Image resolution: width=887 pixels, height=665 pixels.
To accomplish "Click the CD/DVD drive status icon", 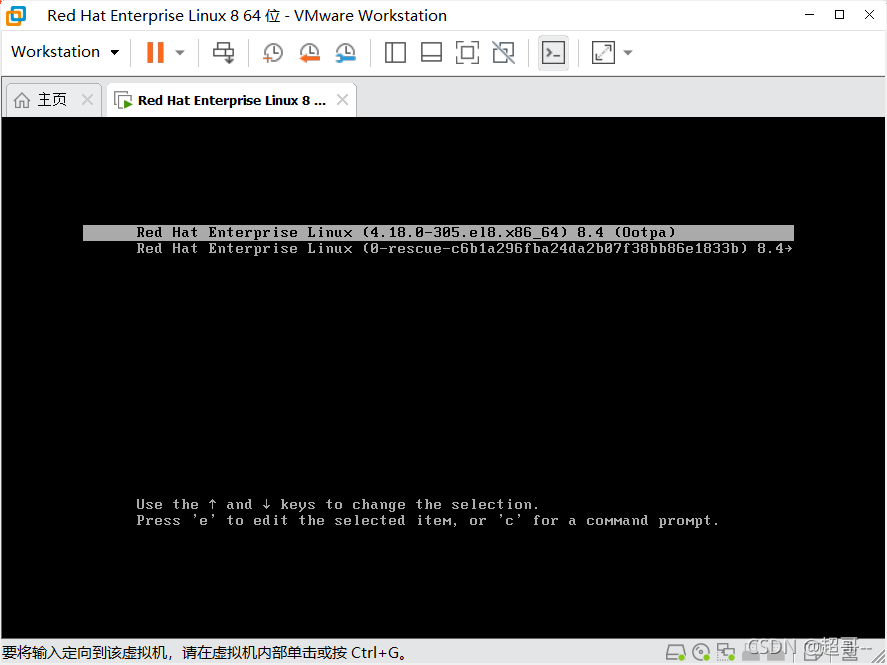I will click(x=701, y=653).
